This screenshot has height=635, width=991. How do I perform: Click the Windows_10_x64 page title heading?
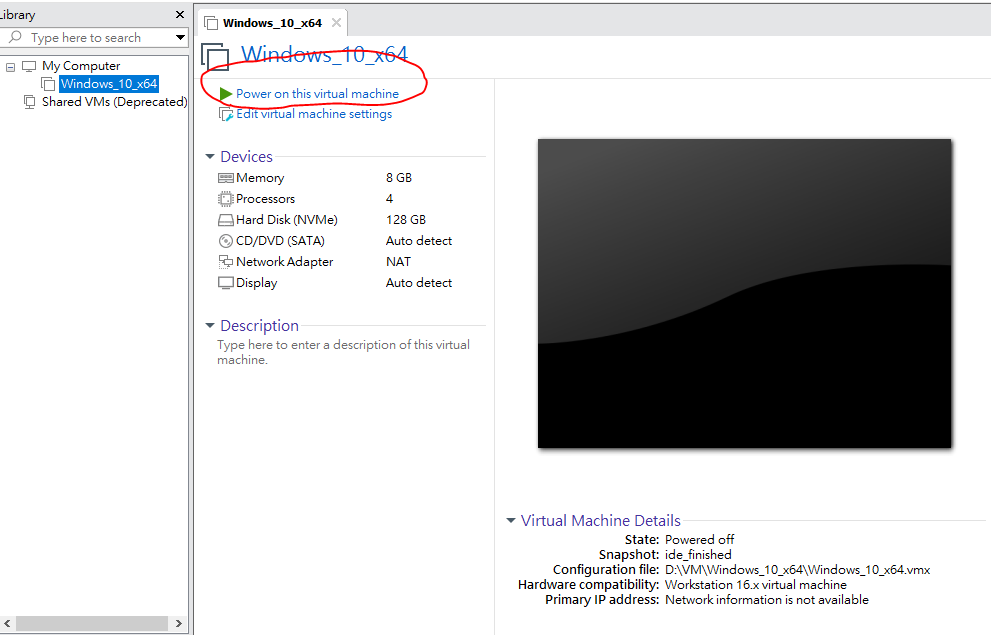point(325,54)
